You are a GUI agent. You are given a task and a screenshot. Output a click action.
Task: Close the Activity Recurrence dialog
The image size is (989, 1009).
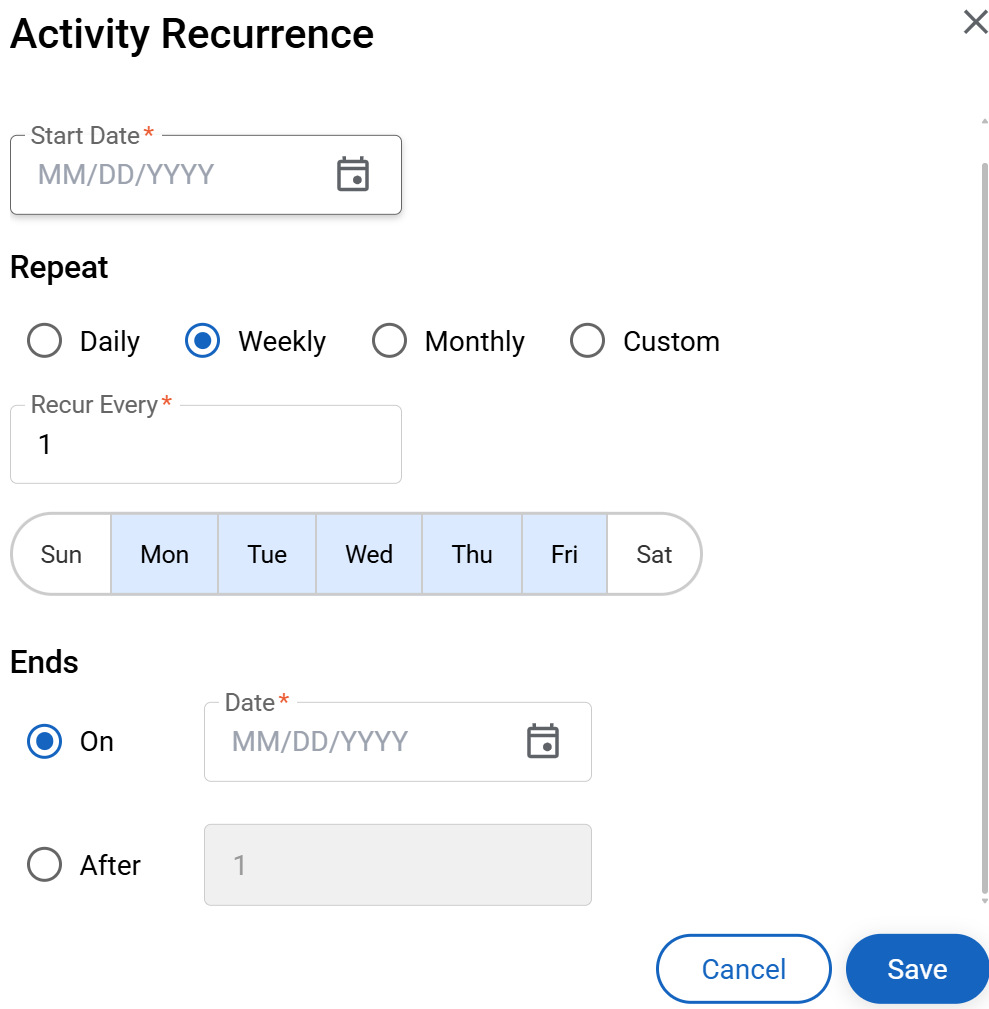pos(975,22)
